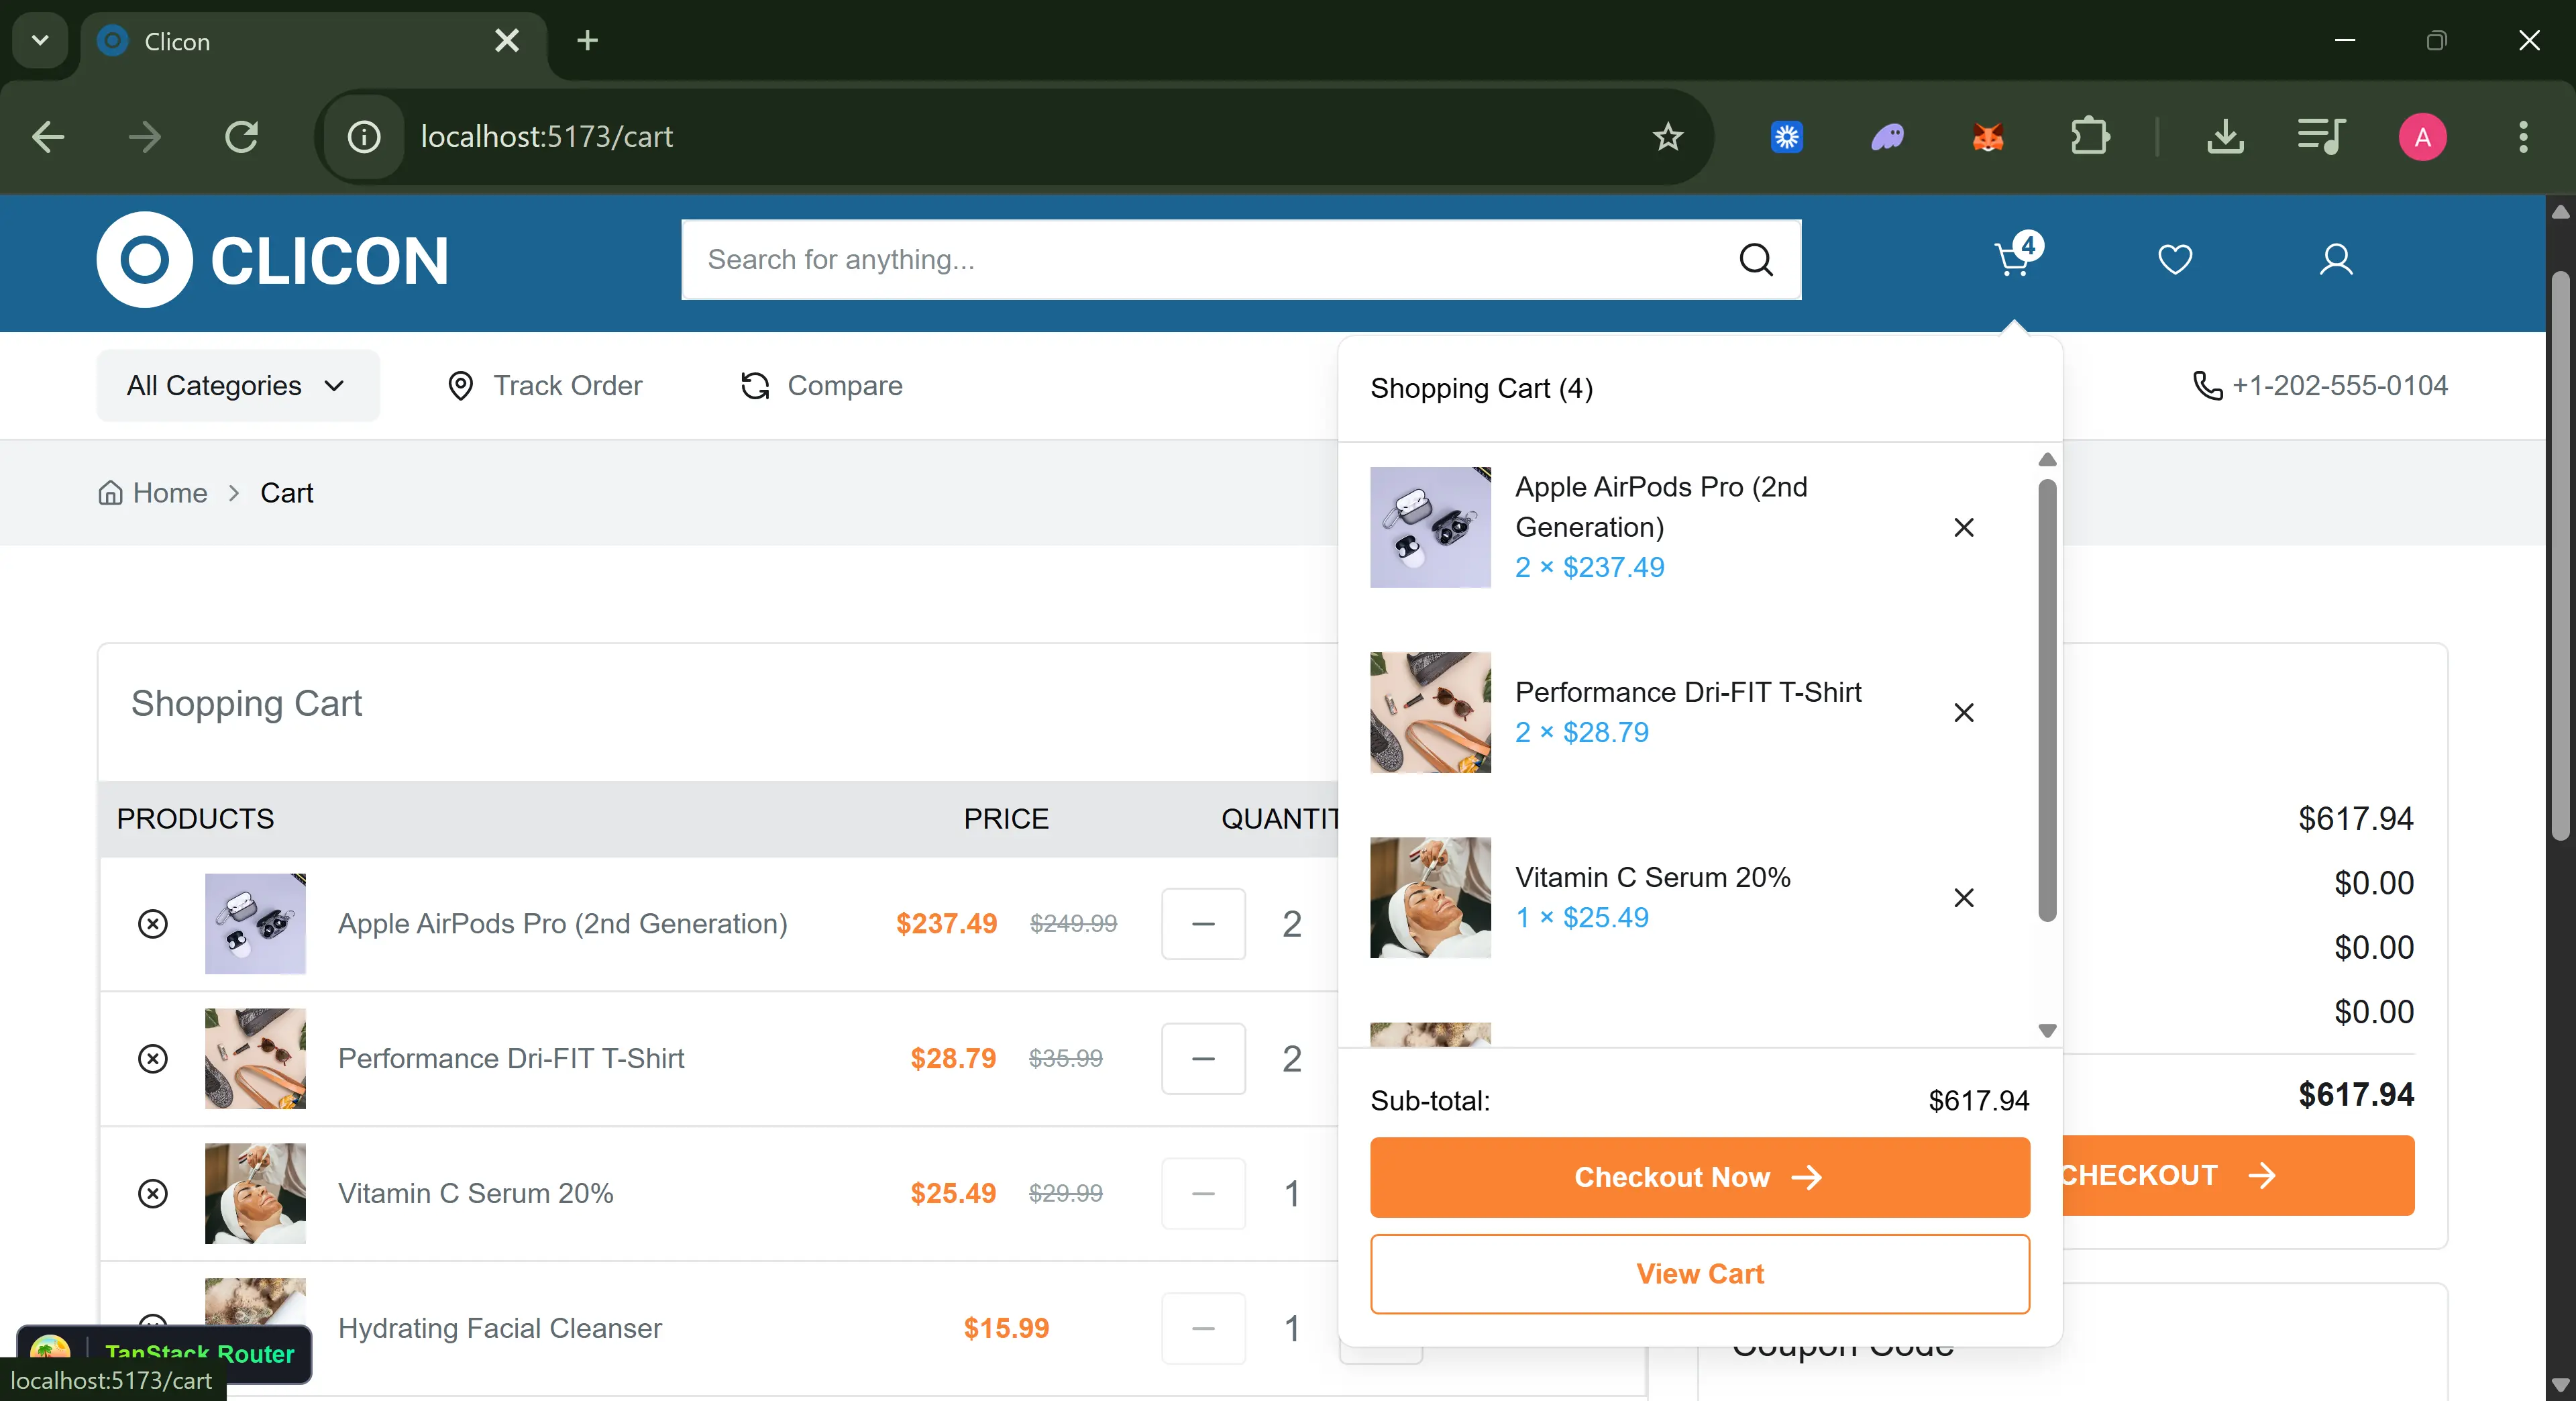Click the page vertical scrollbar thumb
This screenshot has width=2576, height=1401.
click(x=2560, y=555)
